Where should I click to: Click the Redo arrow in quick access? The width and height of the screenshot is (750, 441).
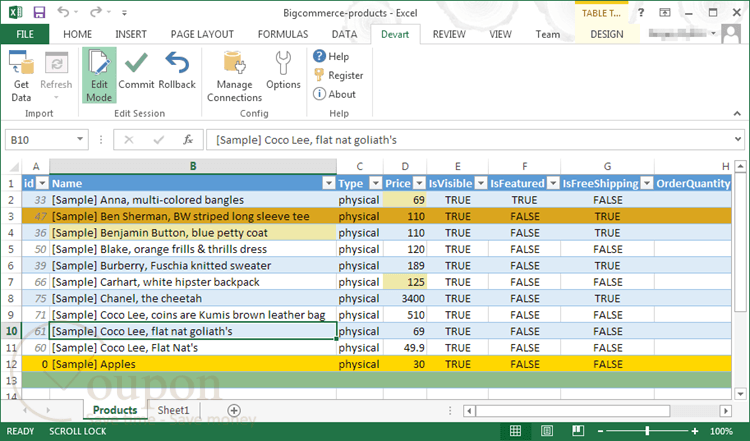pyautogui.click(x=96, y=12)
